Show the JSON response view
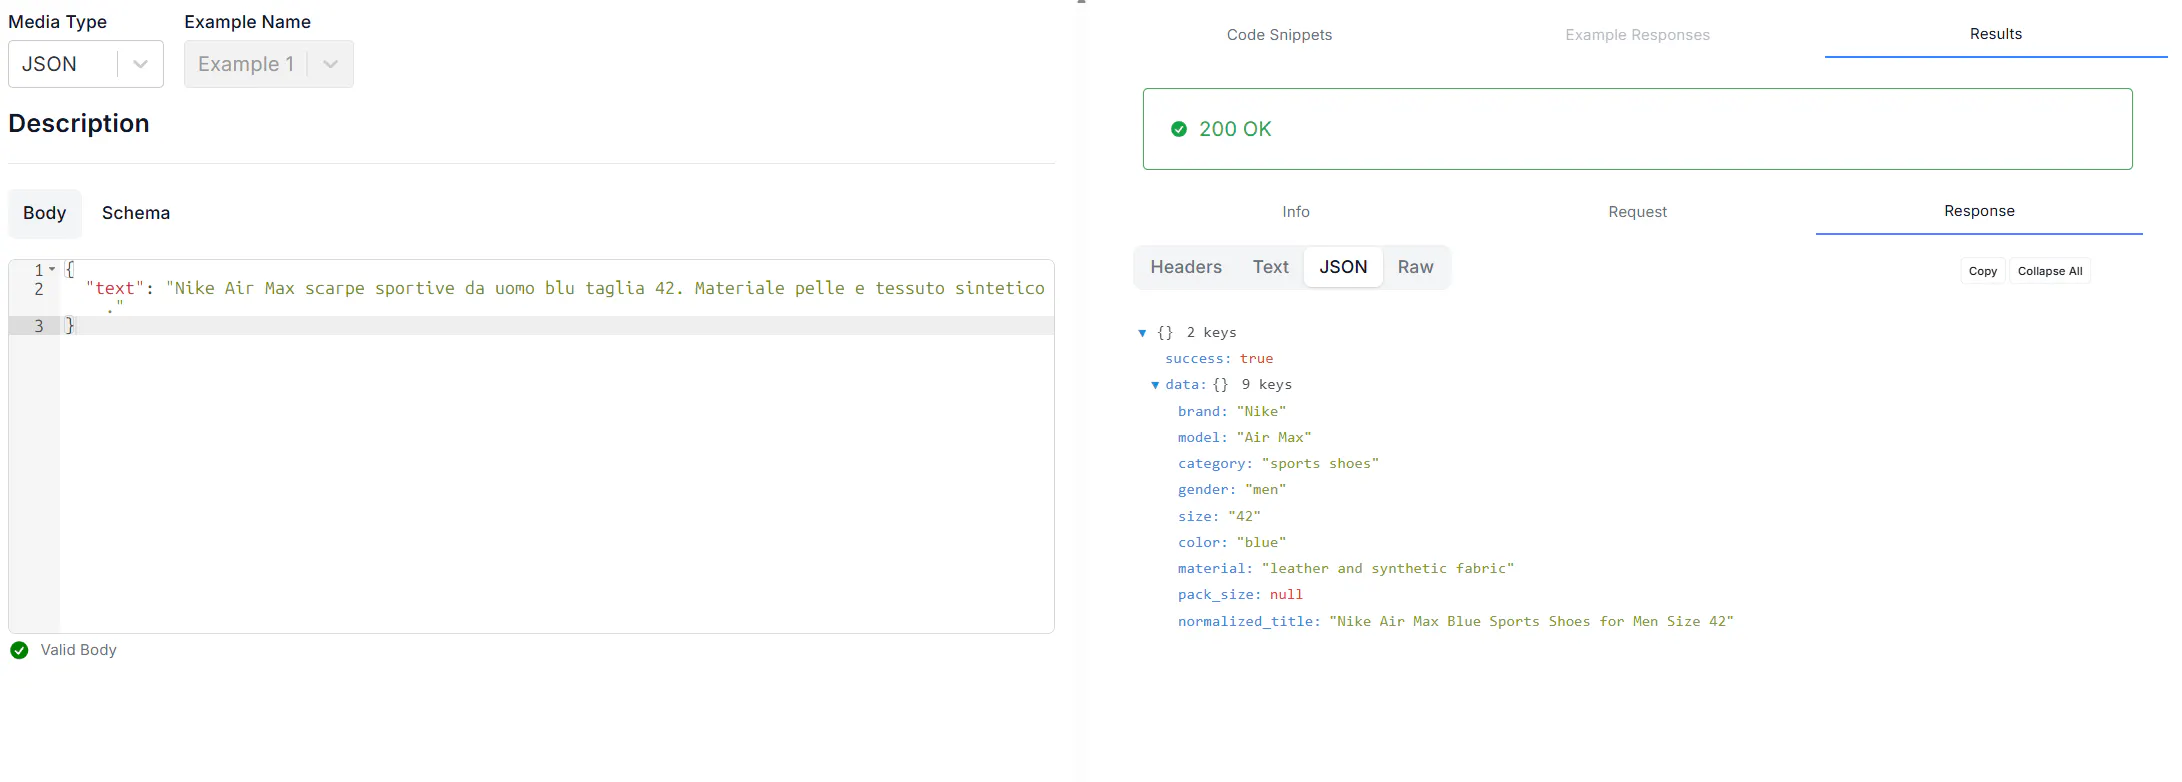 tap(1343, 267)
